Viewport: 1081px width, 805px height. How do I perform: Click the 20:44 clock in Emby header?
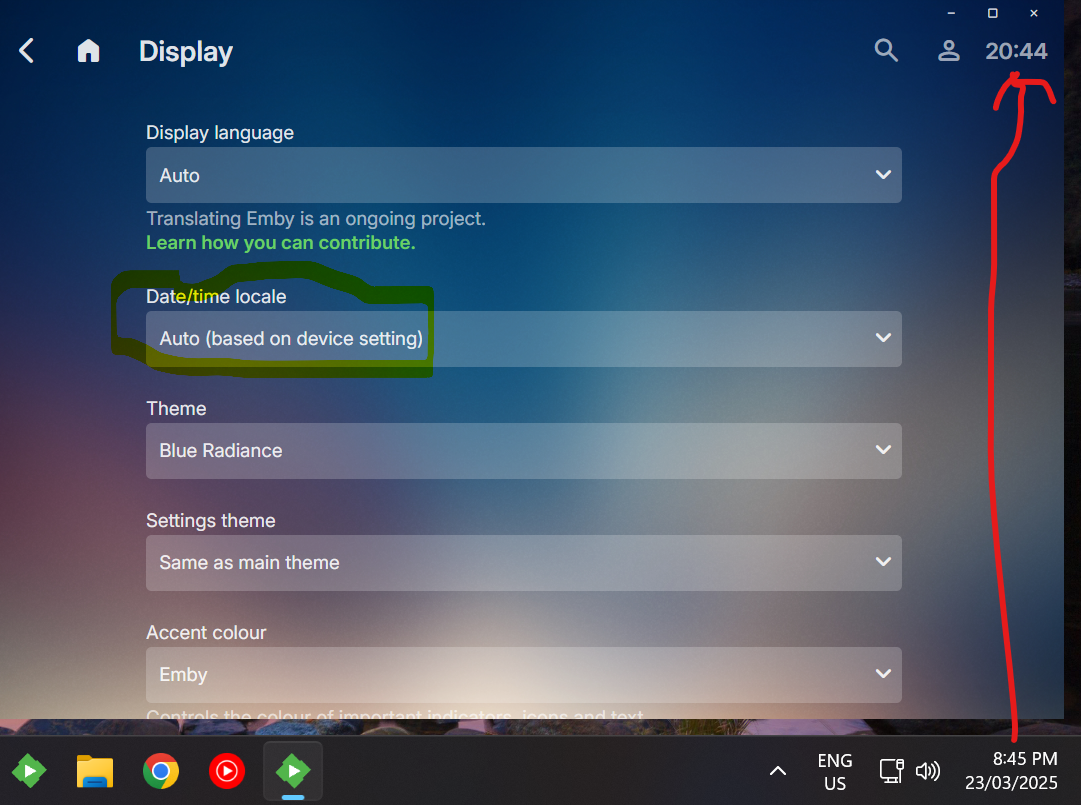coord(1016,51)
